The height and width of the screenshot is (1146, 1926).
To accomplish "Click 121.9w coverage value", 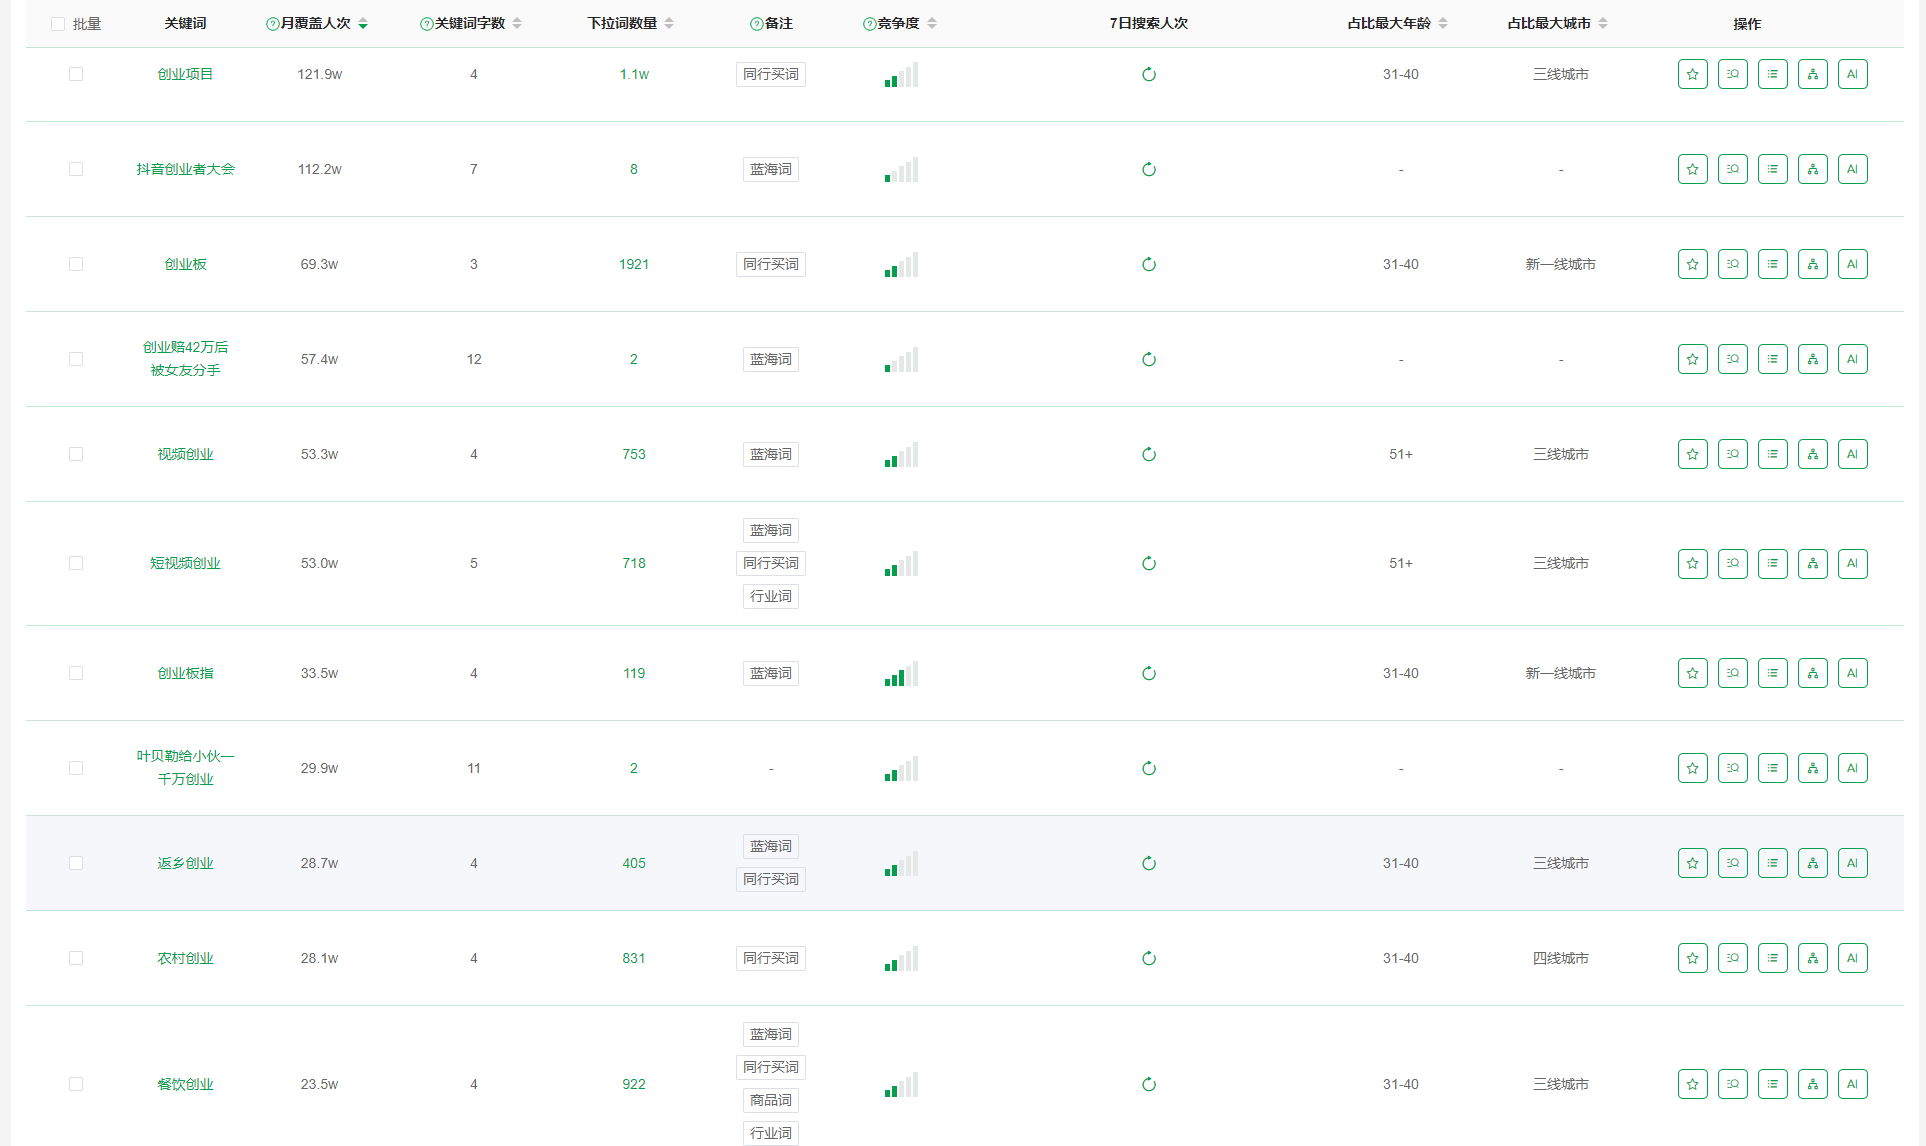I will [320, 74].
